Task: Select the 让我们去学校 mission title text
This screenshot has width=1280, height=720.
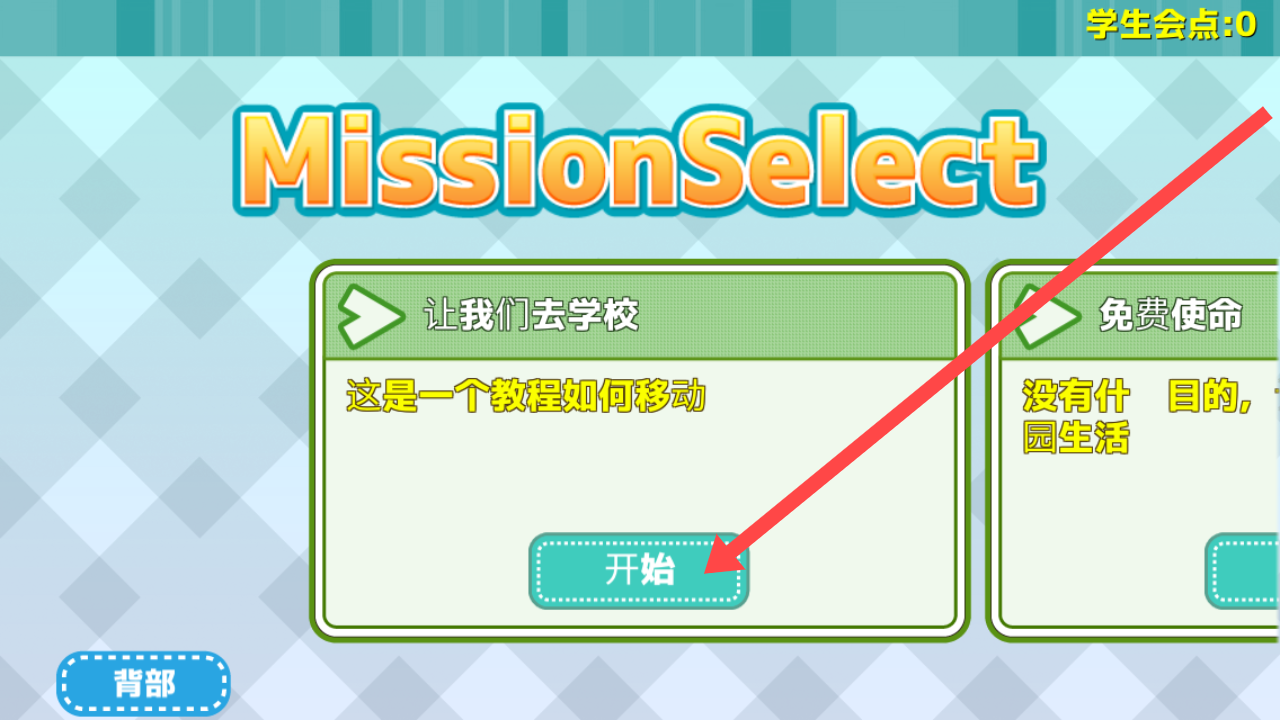Action: [531, 316]
